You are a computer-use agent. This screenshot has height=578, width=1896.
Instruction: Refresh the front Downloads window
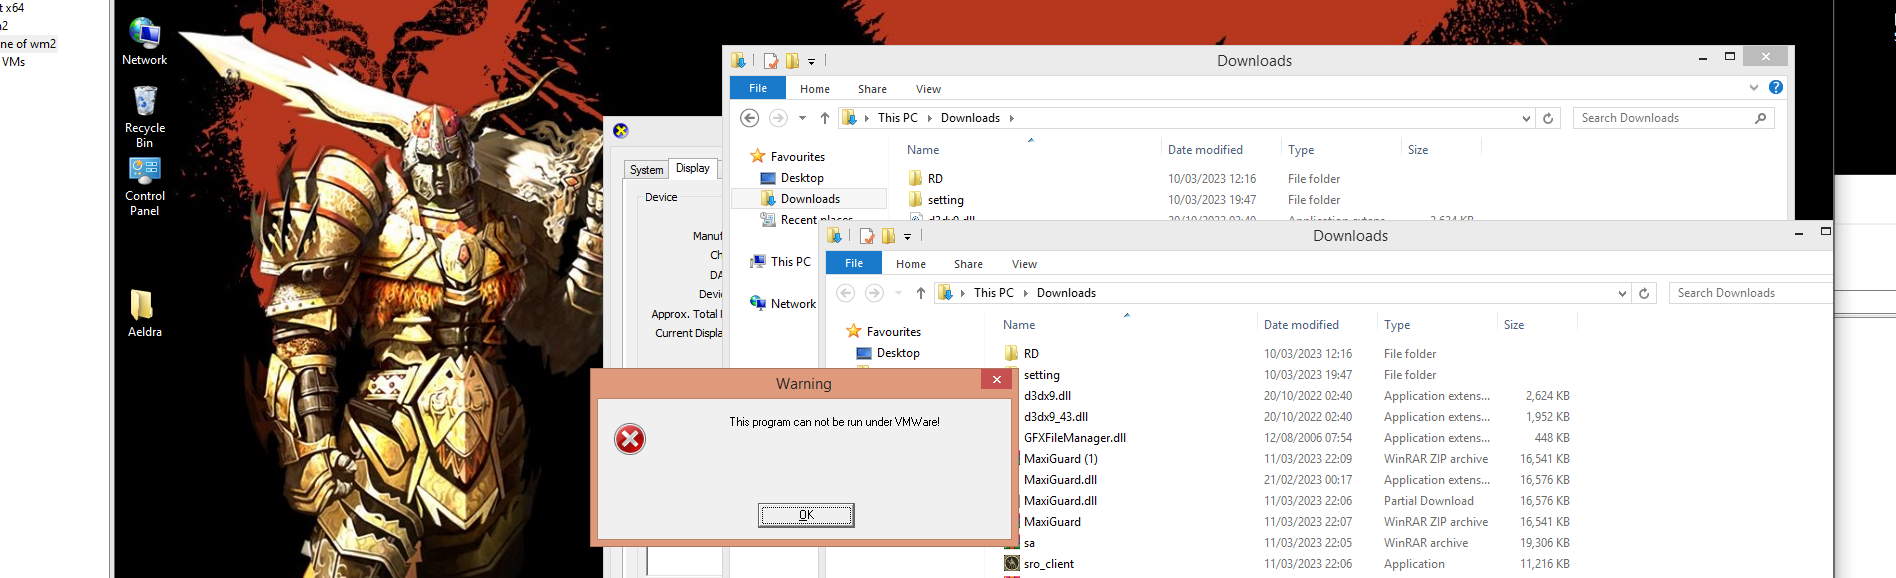coord(1644,293)
